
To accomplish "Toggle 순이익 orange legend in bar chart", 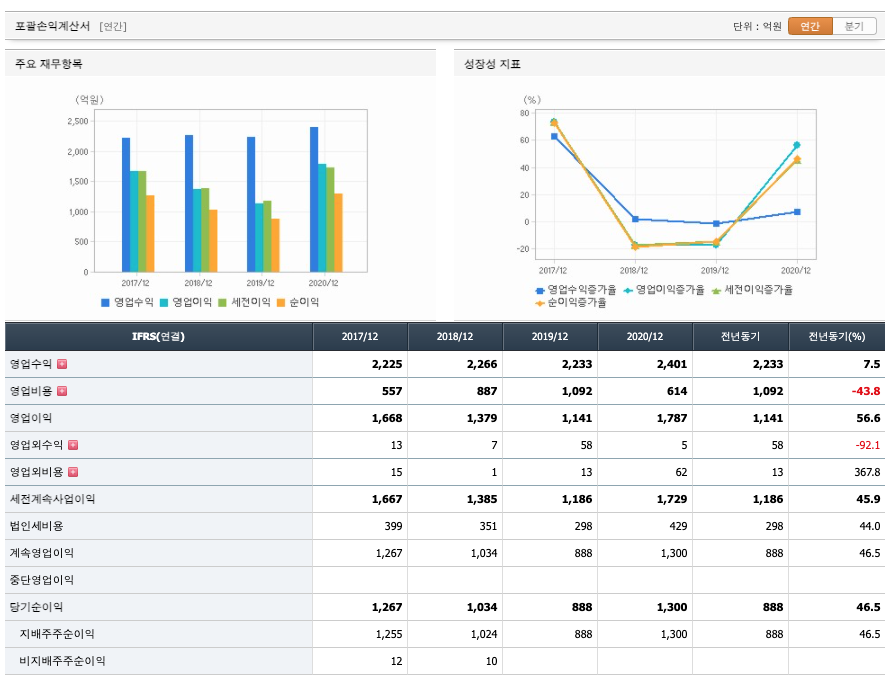I will click(x=298, y=302).
